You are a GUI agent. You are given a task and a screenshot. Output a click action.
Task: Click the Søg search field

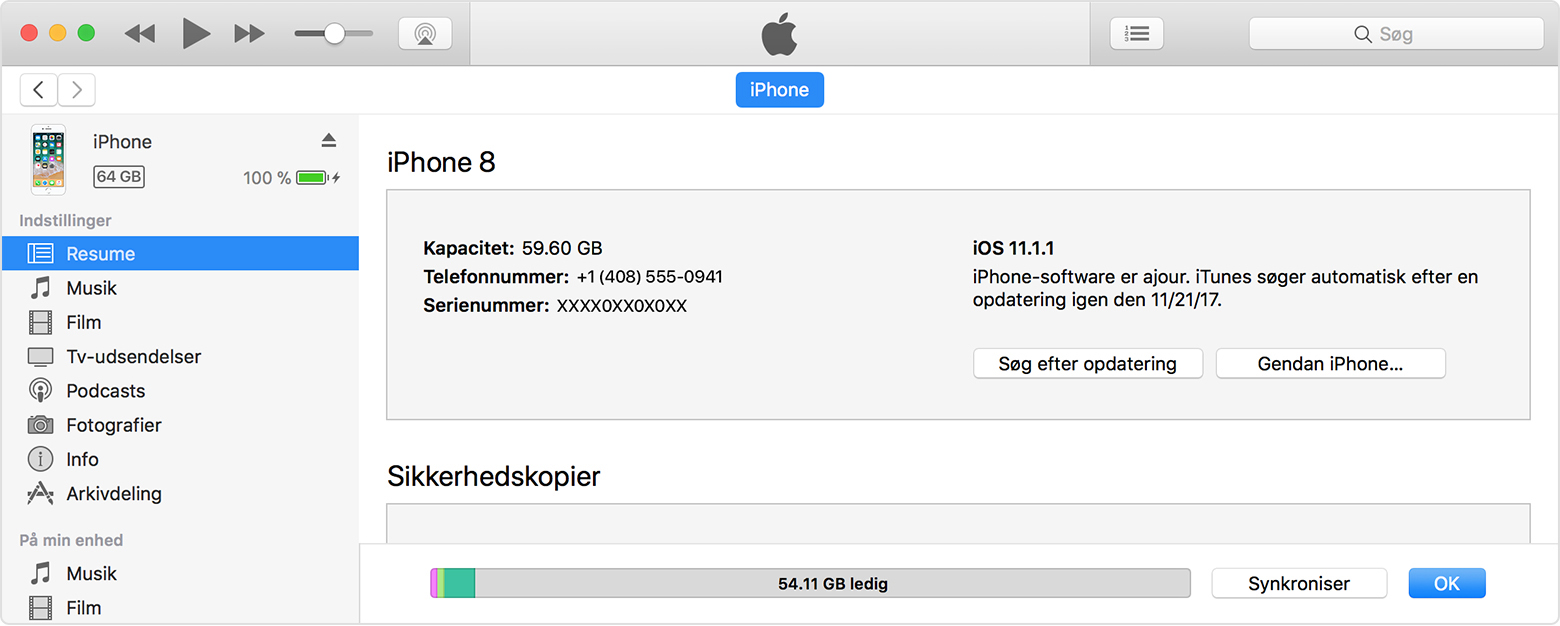click(1396, 34)
